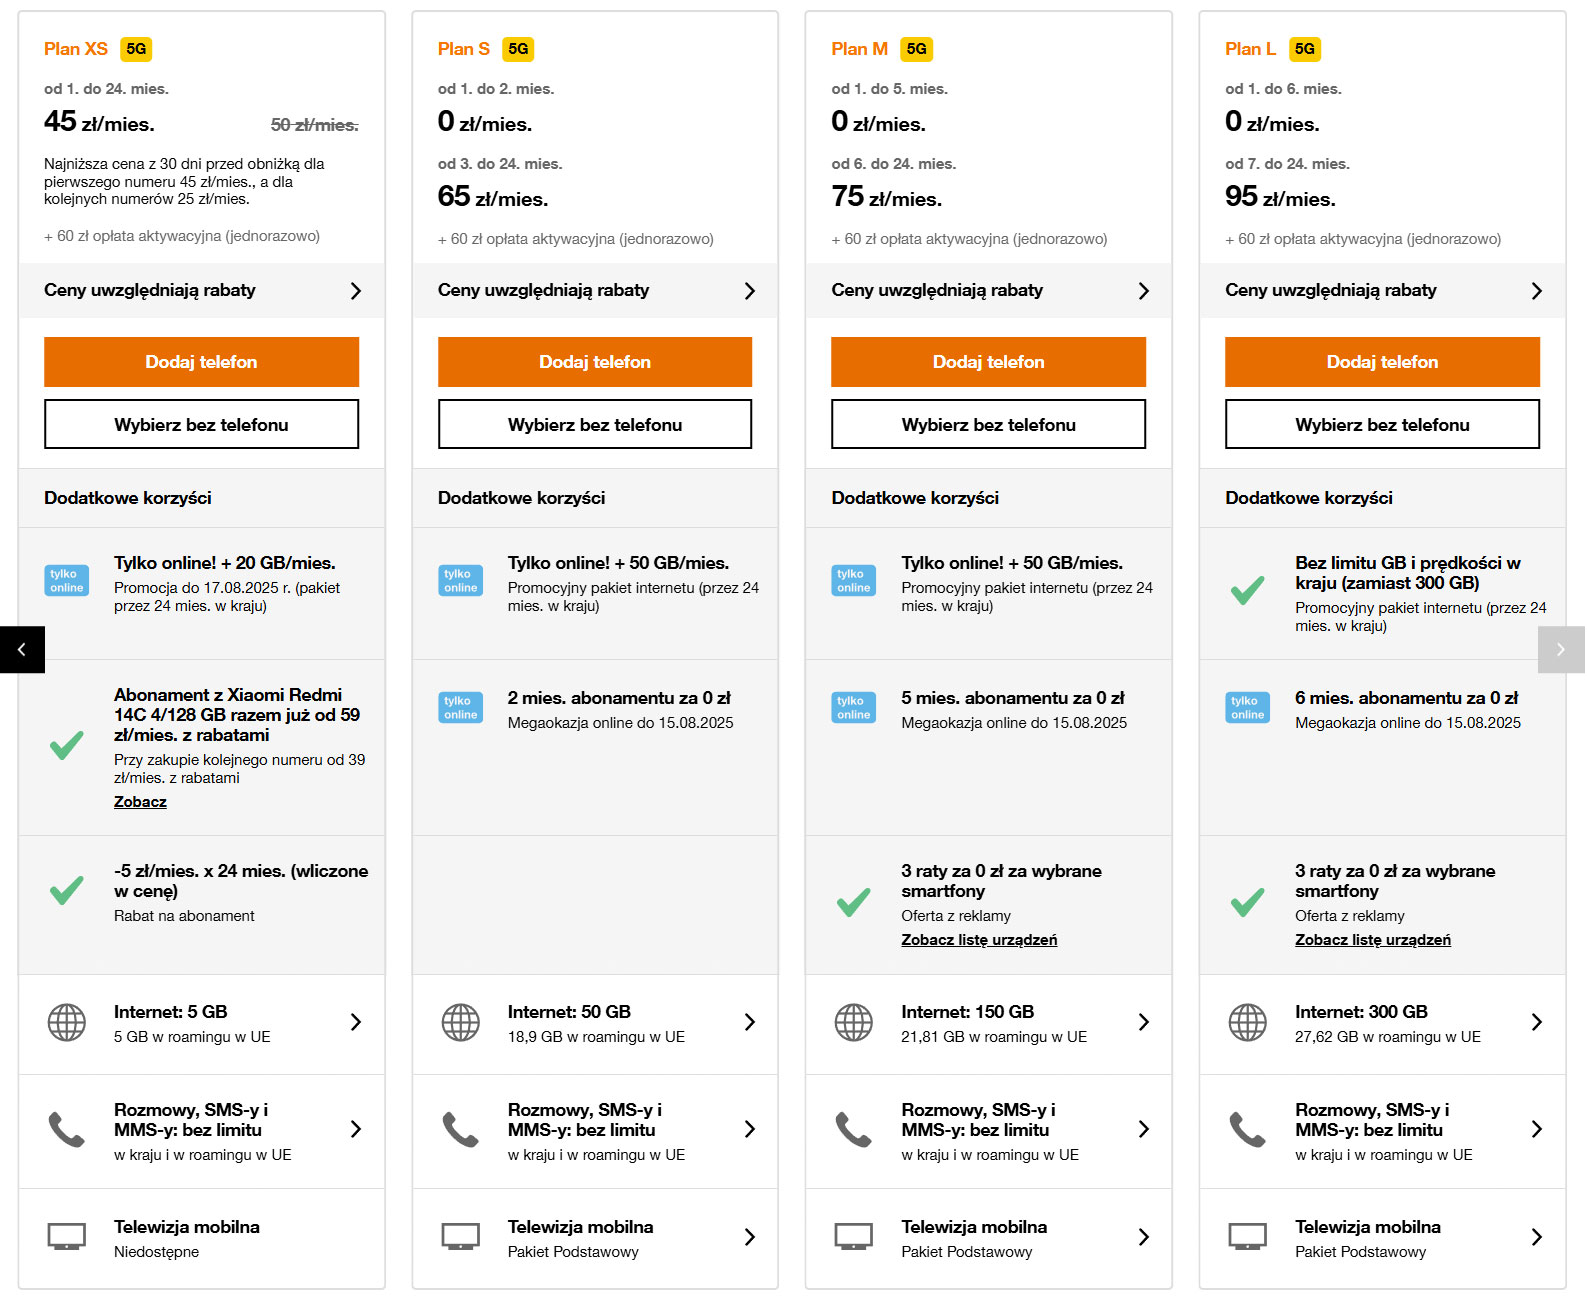Click the checkmark beside Bez limitu GB
This screenshot has height=1304, width=1587.
pos(1247,590)
